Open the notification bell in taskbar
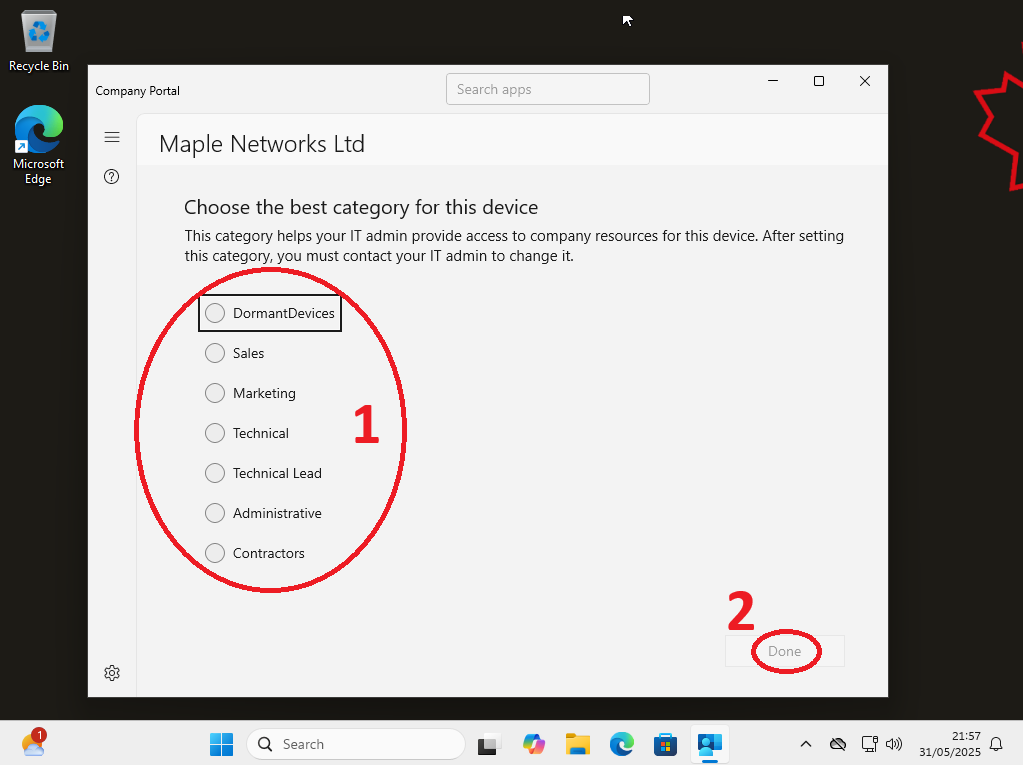This screenshot has width=1023, height=765. [x=996, y=744]
